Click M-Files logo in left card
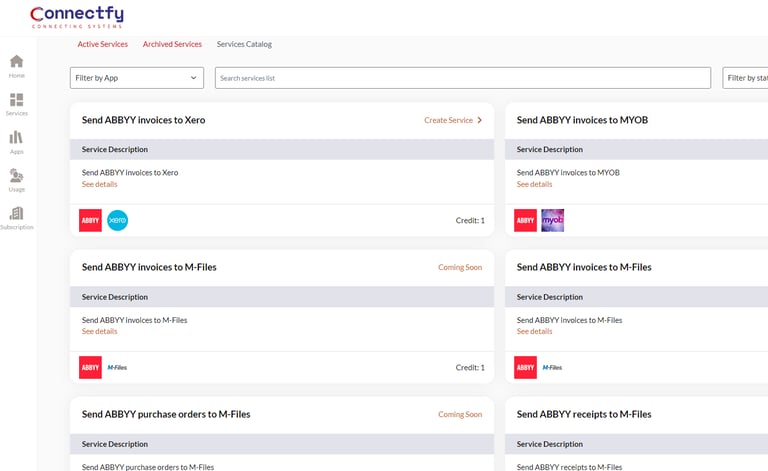This screenshot has width=768, height=471. [118, 368]
